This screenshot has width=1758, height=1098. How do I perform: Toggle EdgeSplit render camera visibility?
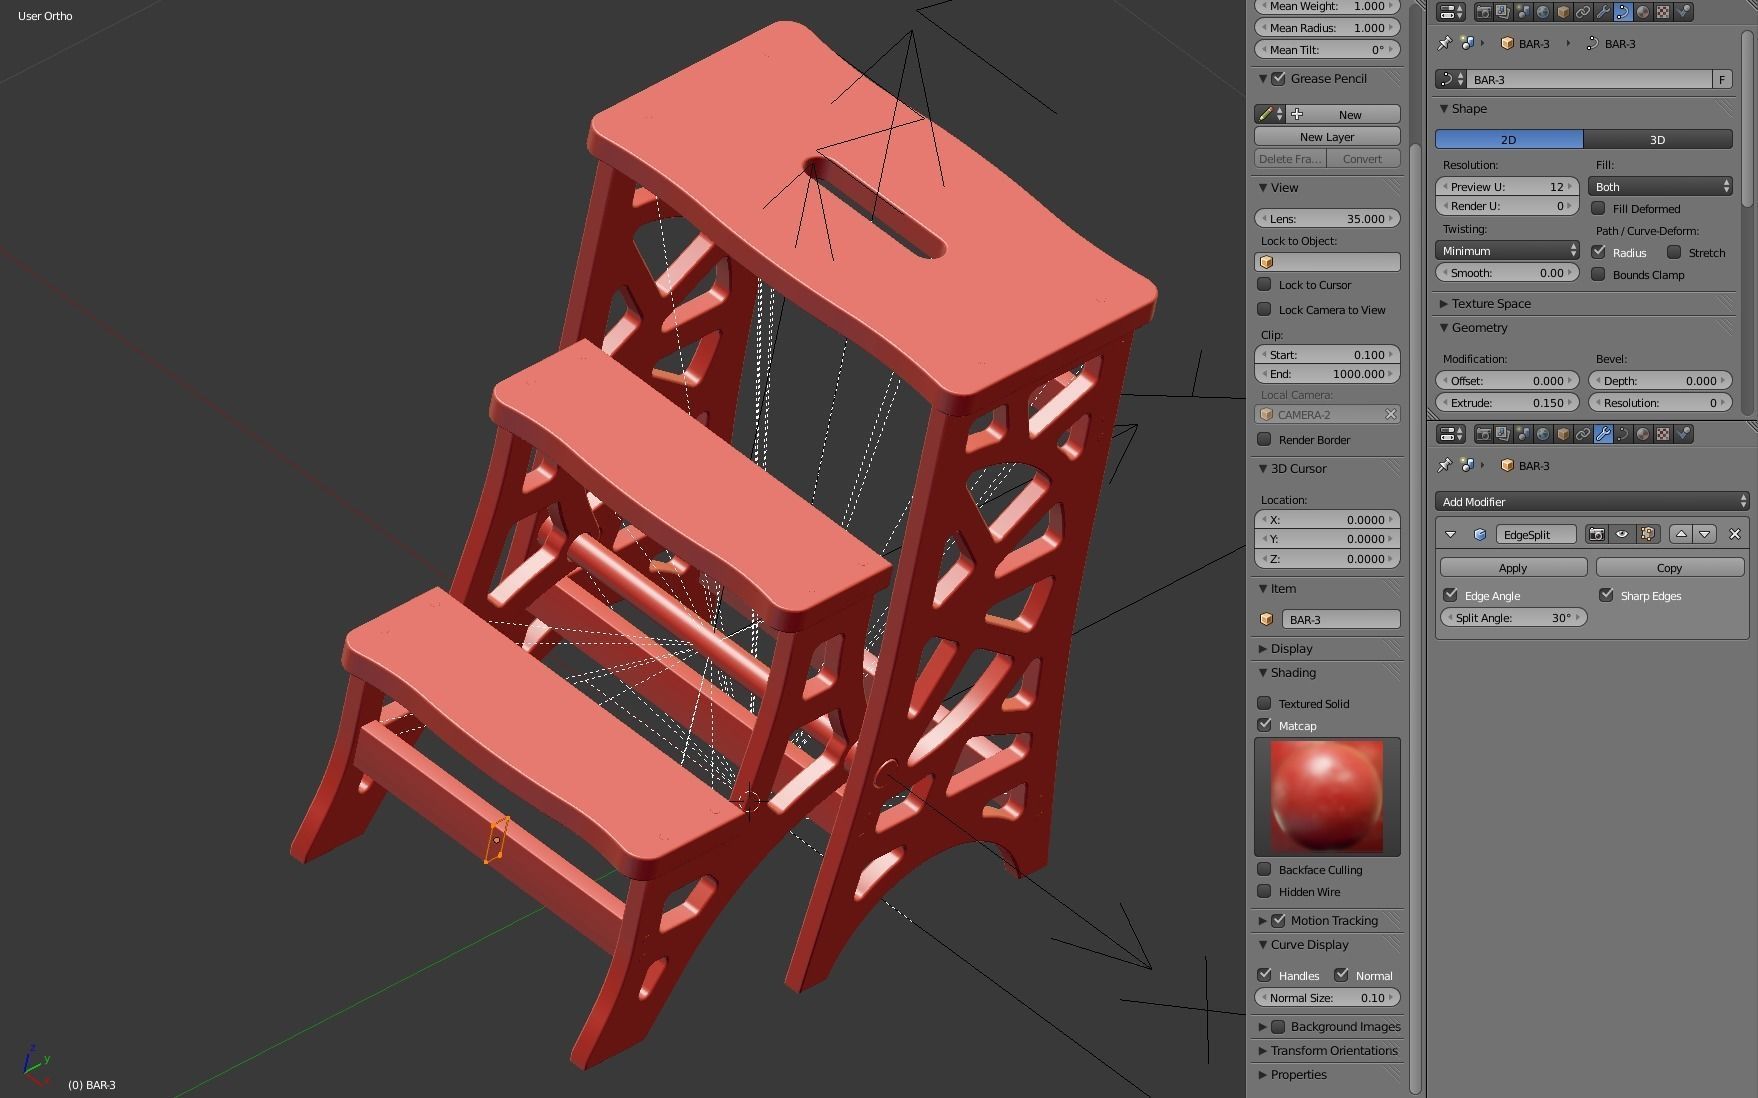[x=1597, y=534]
